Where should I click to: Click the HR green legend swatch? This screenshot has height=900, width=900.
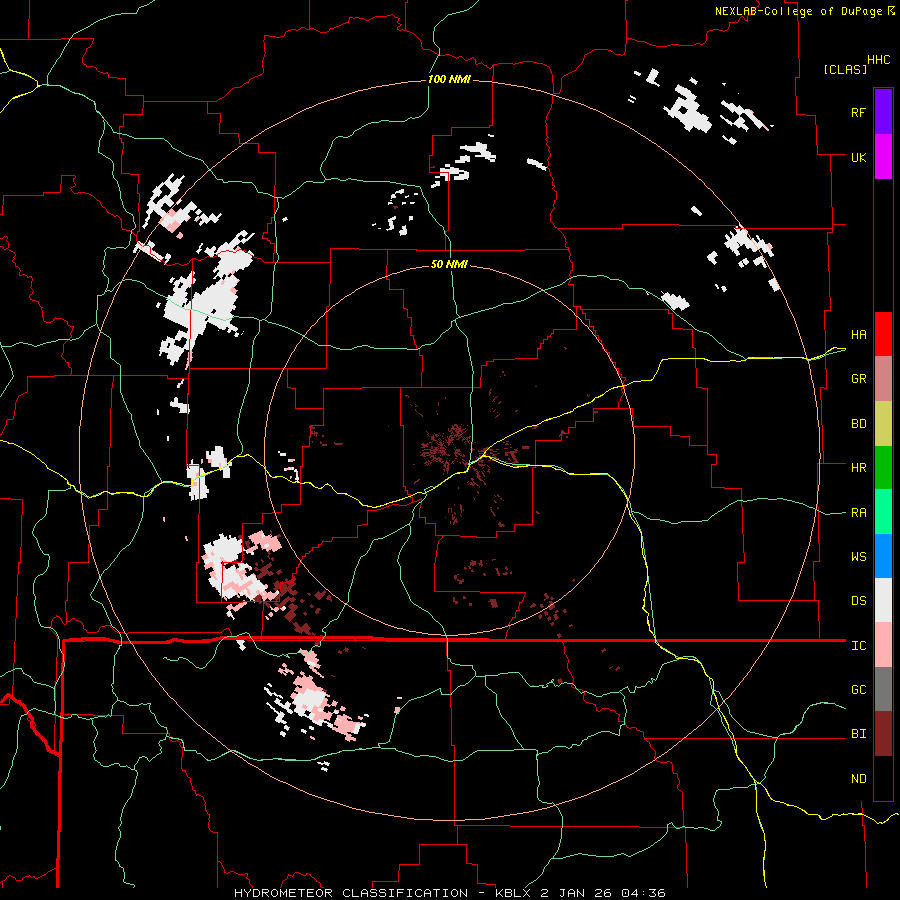883,468
